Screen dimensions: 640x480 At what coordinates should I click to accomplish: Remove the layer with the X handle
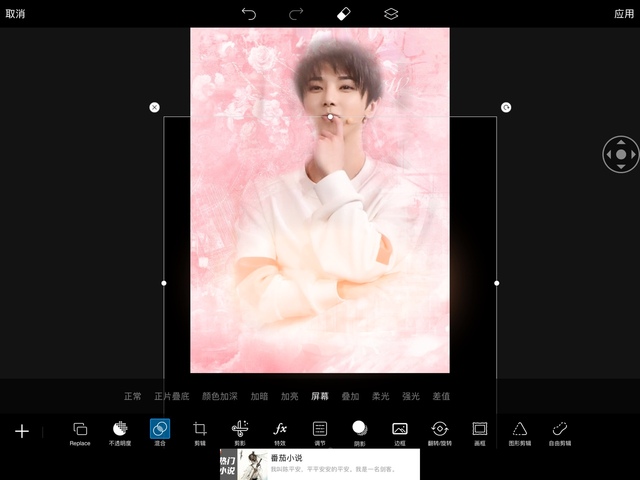click(154, 107)
